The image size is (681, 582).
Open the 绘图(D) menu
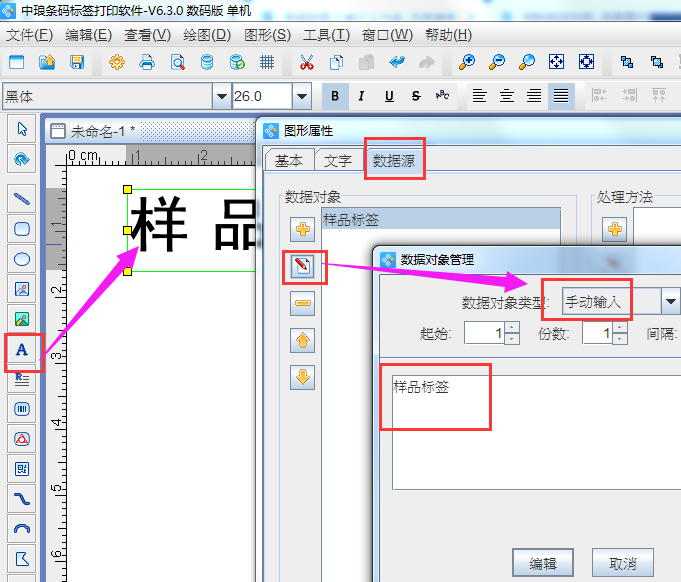tap(205, 34)
